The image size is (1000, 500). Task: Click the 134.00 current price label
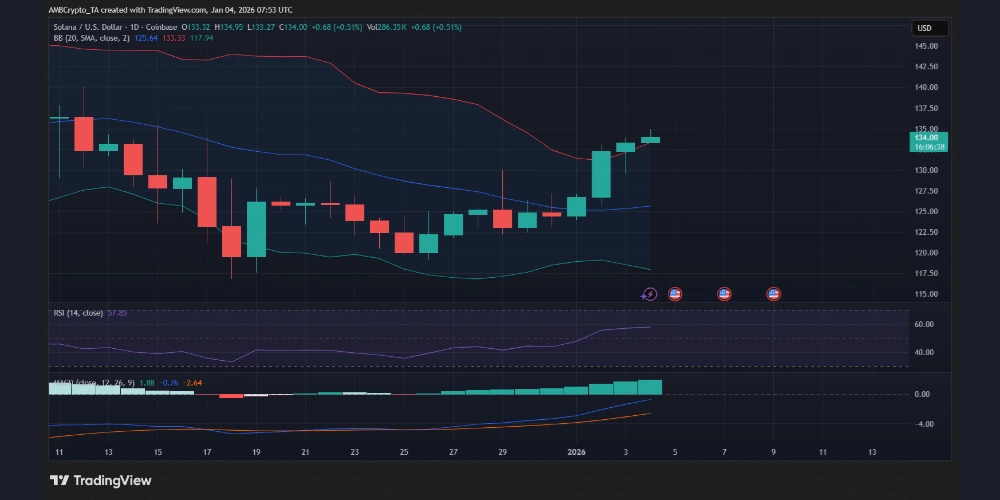tap(928, 137)
